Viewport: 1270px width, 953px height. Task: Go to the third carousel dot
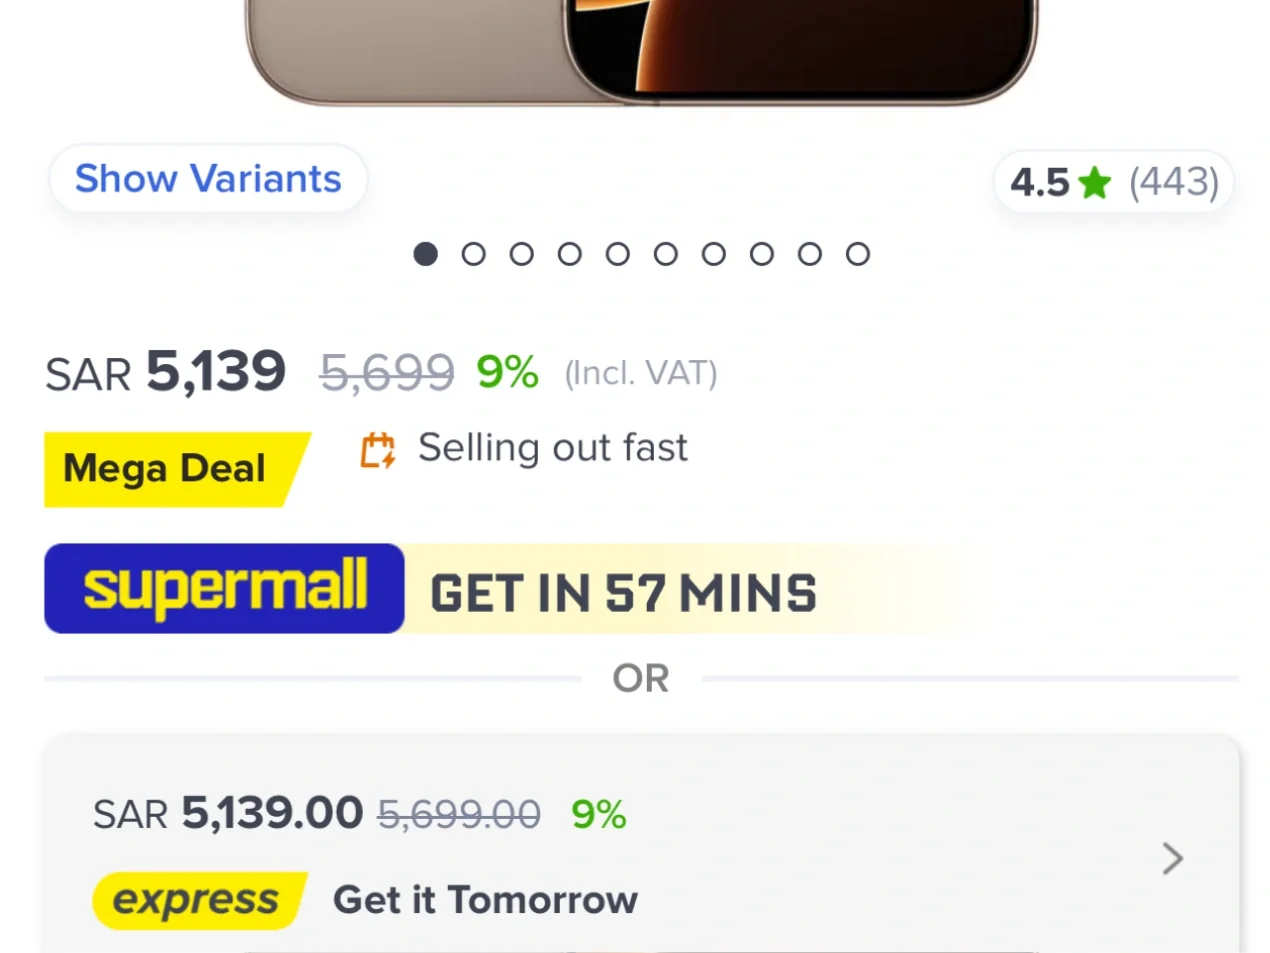point(521,254)
